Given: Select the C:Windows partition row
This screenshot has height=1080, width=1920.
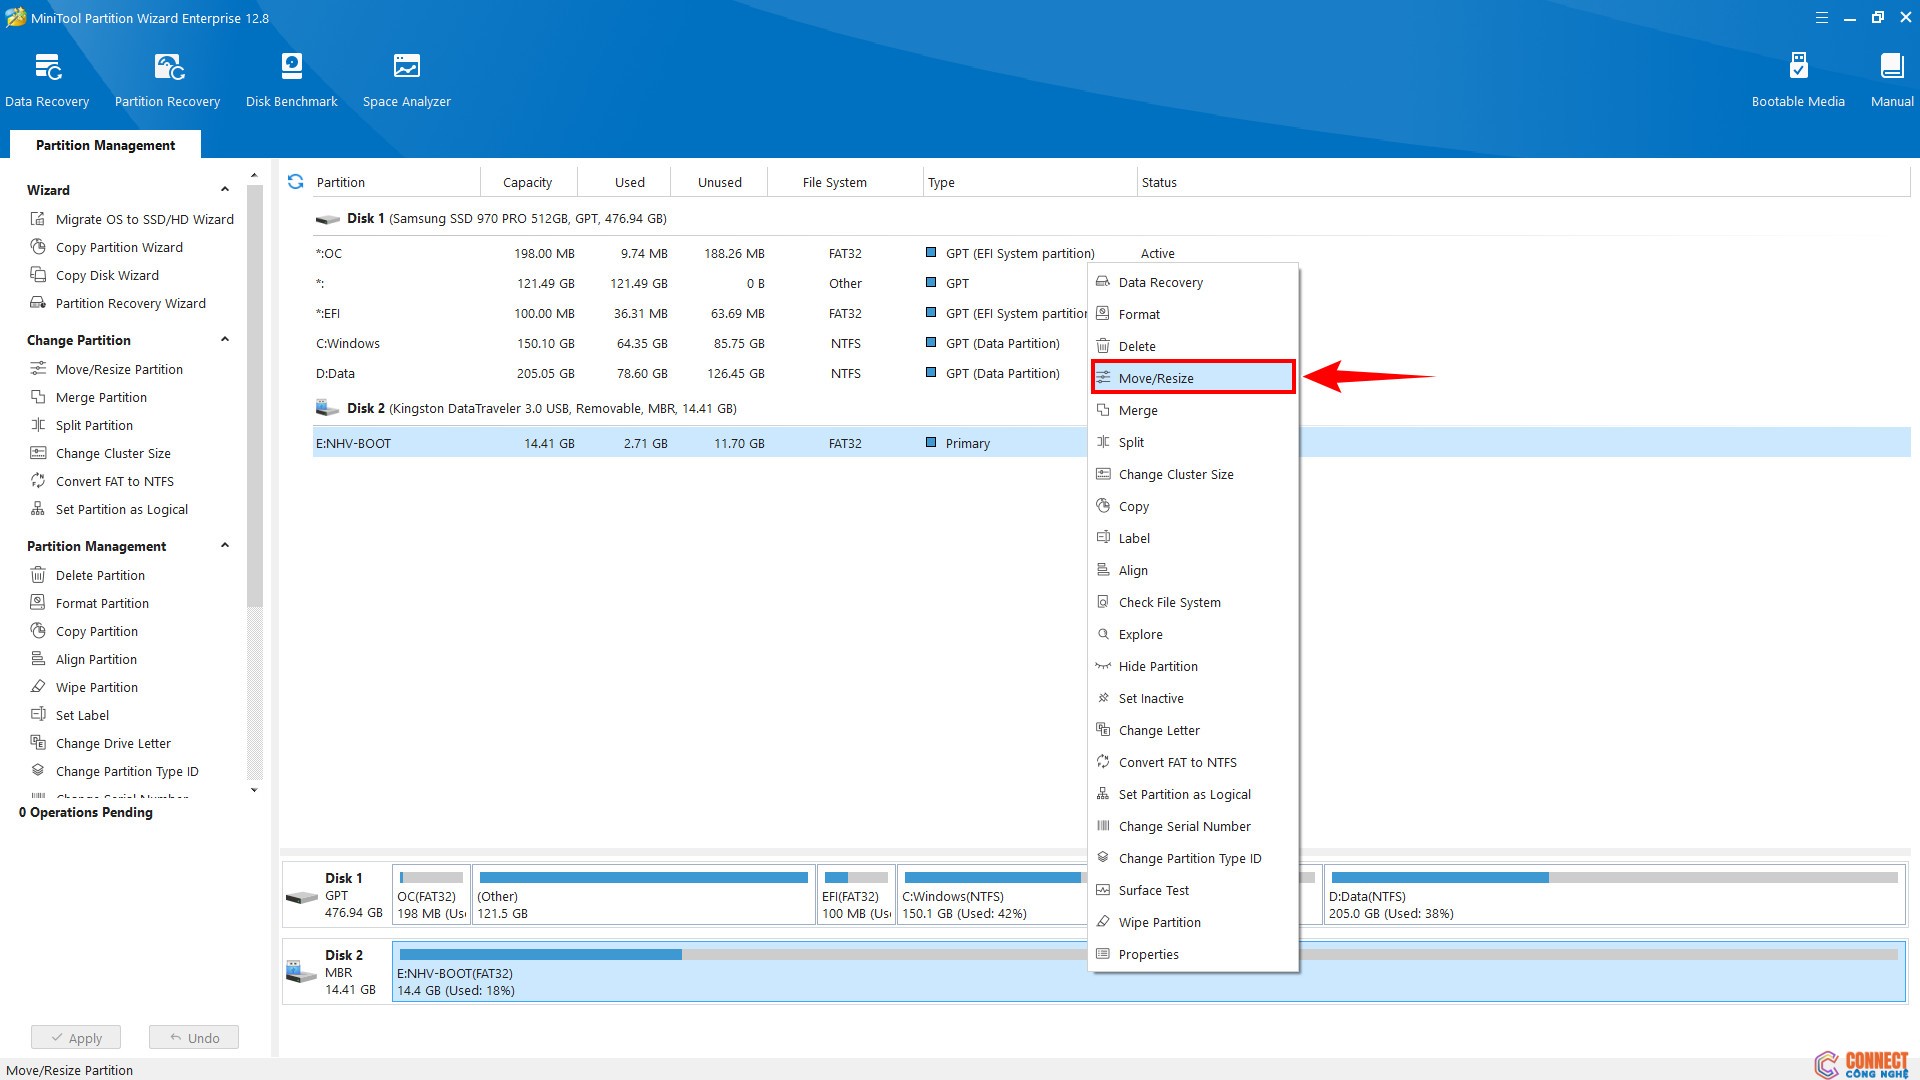Looking at the screenshot, I should coord(700,343).
